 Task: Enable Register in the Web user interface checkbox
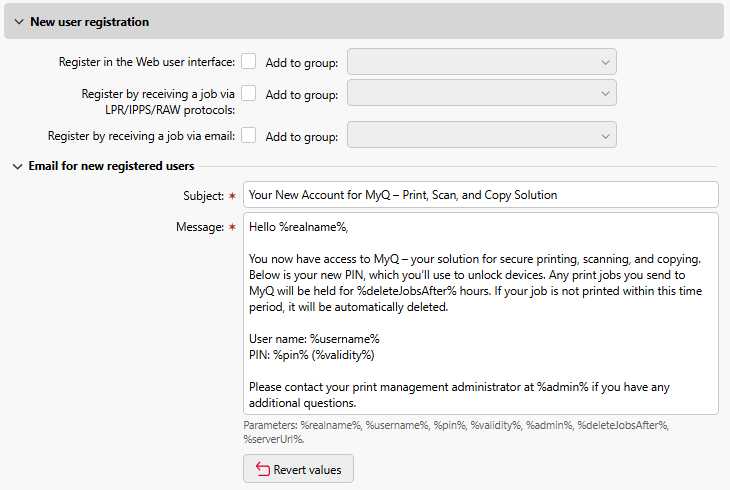coord(249,61)
